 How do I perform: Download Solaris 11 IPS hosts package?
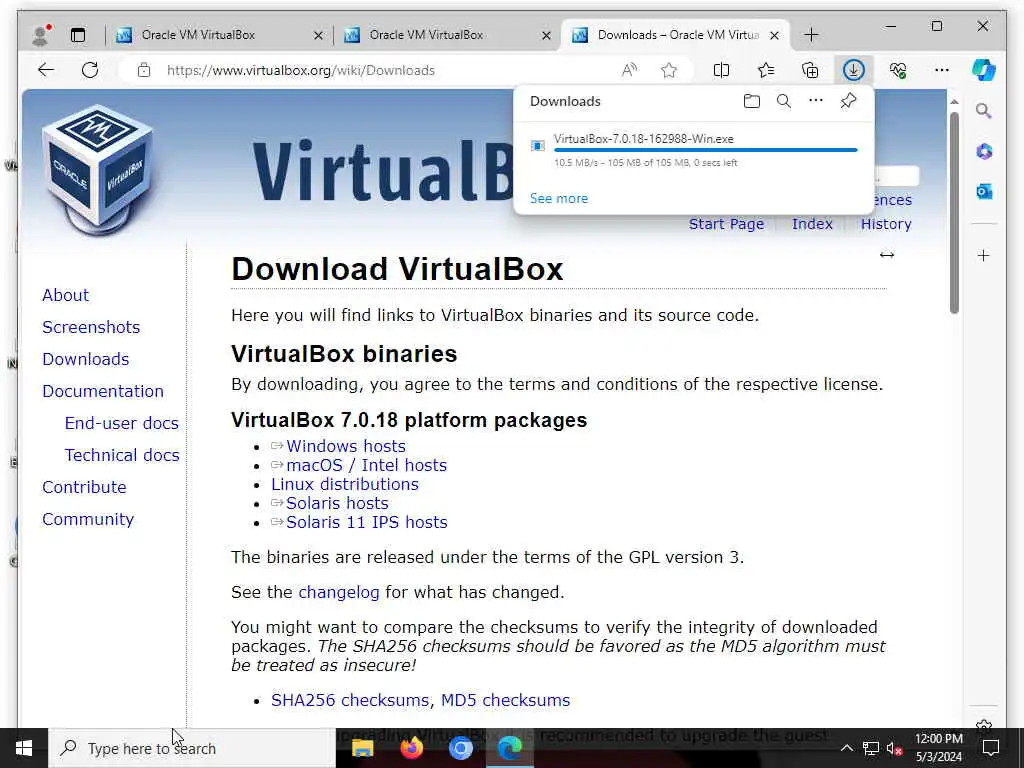(366, 522)
